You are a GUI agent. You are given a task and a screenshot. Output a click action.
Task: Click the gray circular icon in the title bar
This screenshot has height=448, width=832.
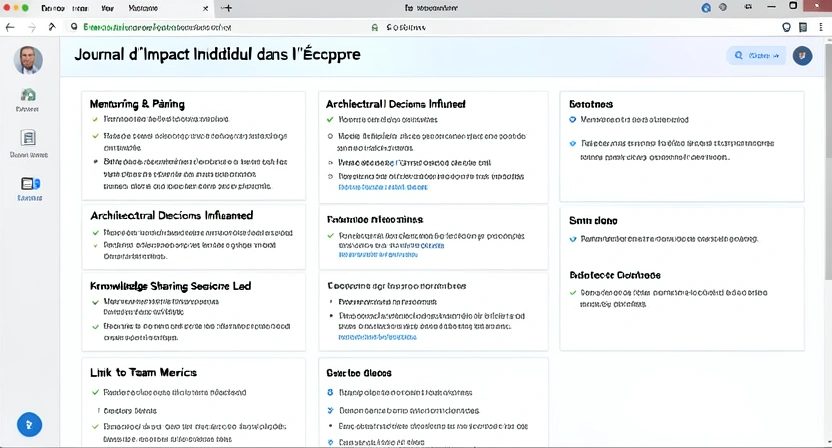pyautogui.click(x=723, y=7)
